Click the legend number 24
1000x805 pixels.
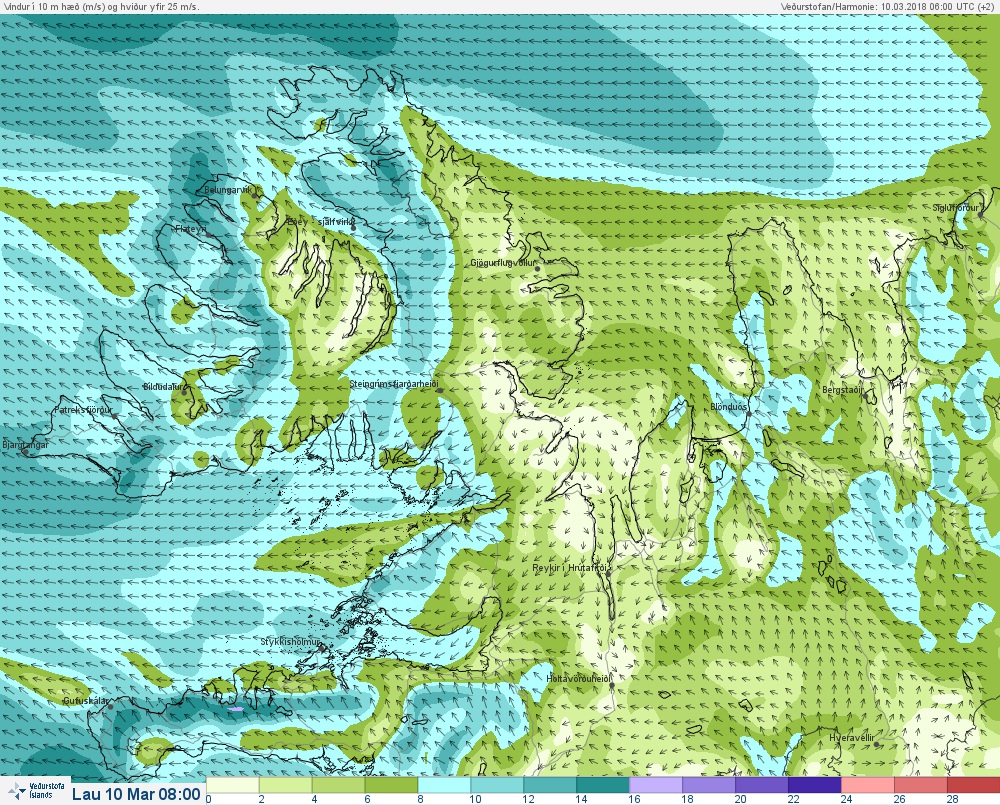846,799
